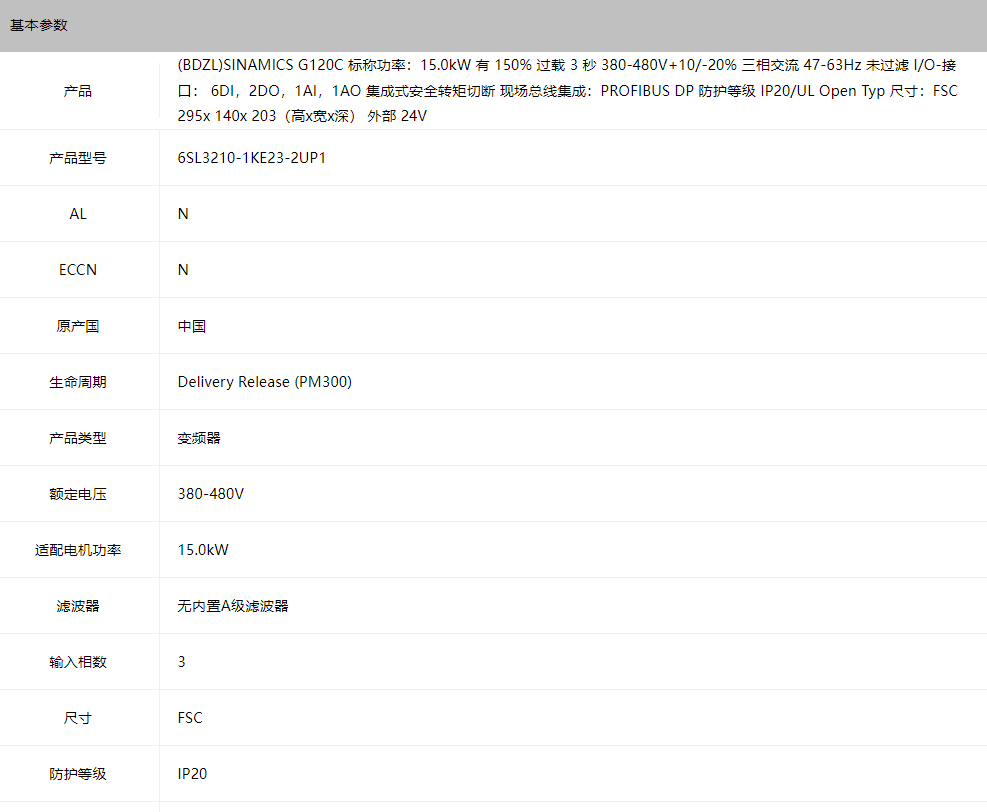This screenshot has width=987, height=812.
Task: Select model number 6SL3210-1KE23-2UP1
Action: tap(252, 158)
